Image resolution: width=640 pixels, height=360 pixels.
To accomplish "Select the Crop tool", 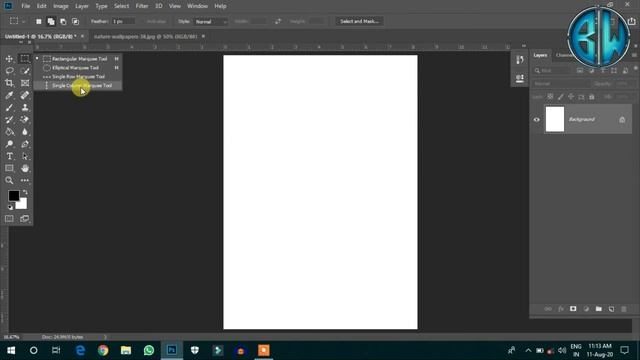I will [x=9, y=83].
